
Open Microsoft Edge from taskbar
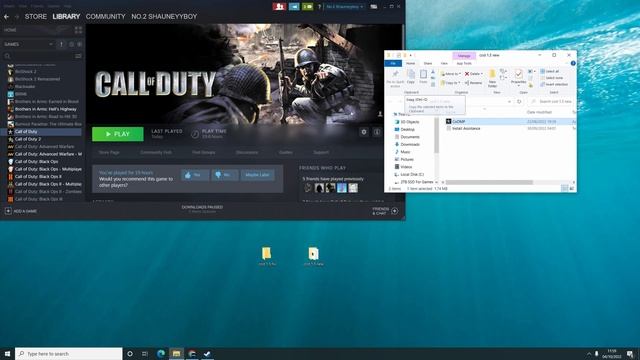click(x=161, y=353)
